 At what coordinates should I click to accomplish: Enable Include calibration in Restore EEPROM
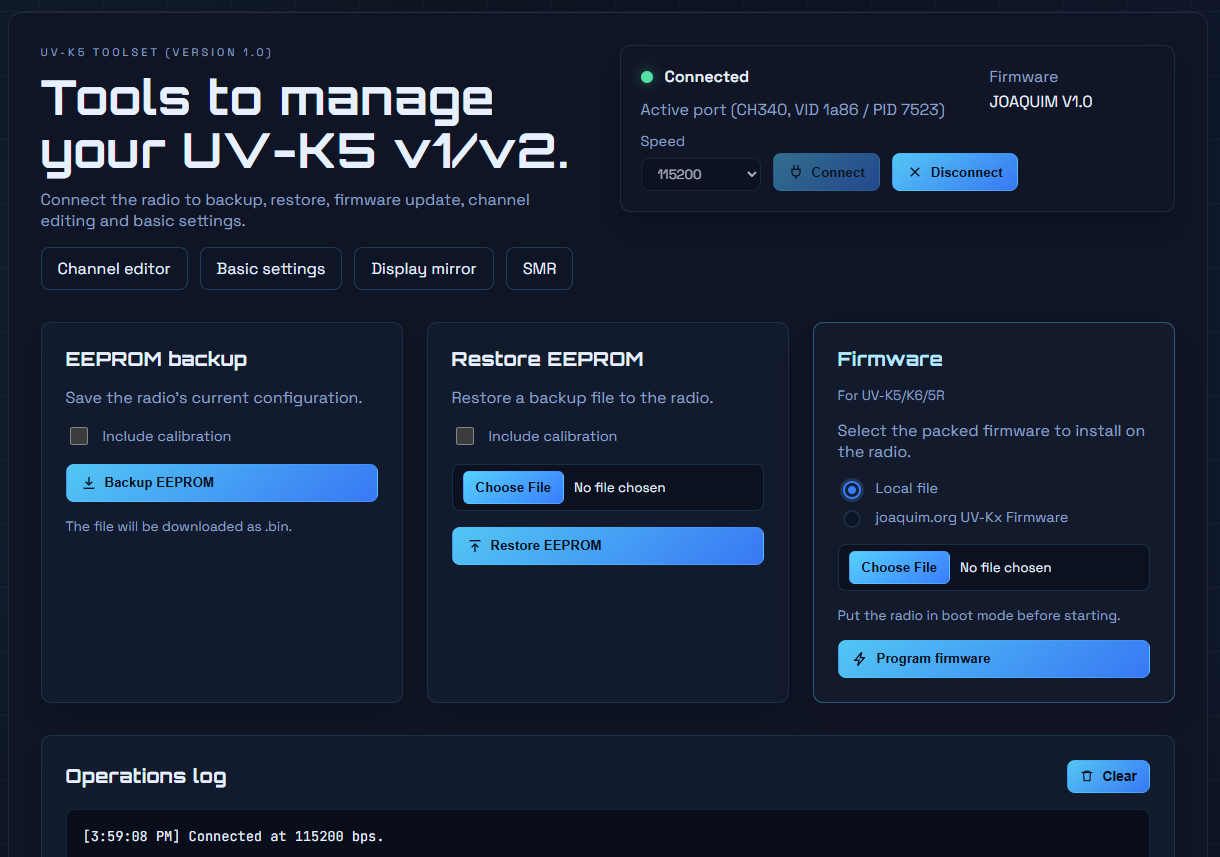point(465,436)
